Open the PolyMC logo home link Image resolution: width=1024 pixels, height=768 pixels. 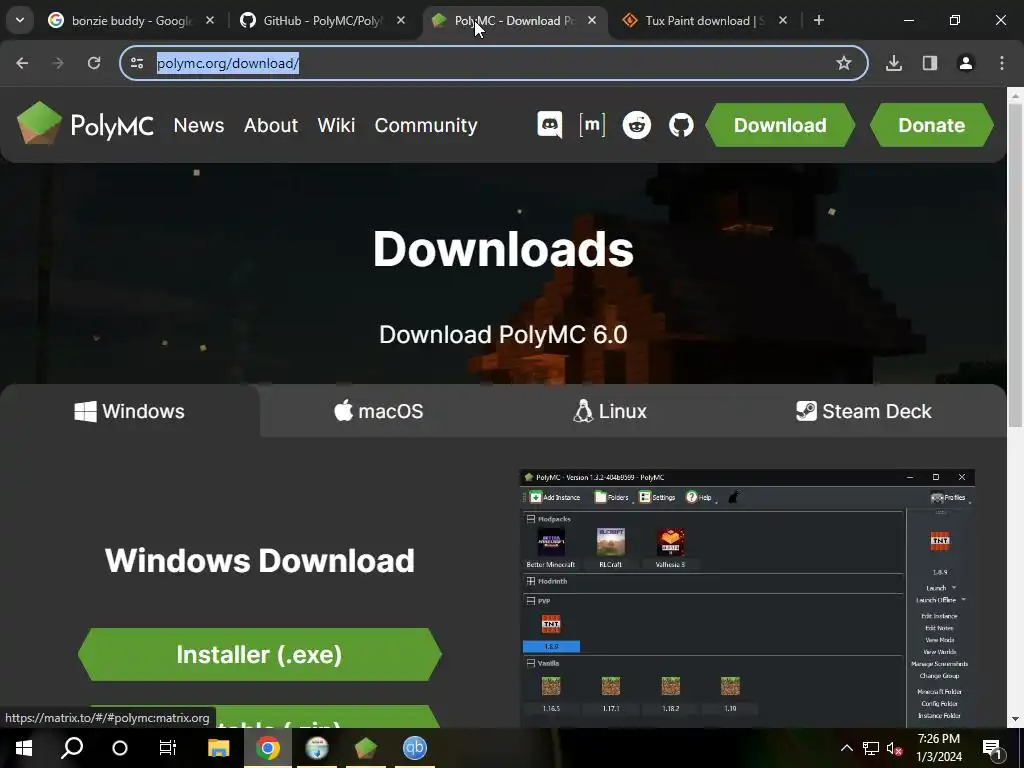coord(86,124)
